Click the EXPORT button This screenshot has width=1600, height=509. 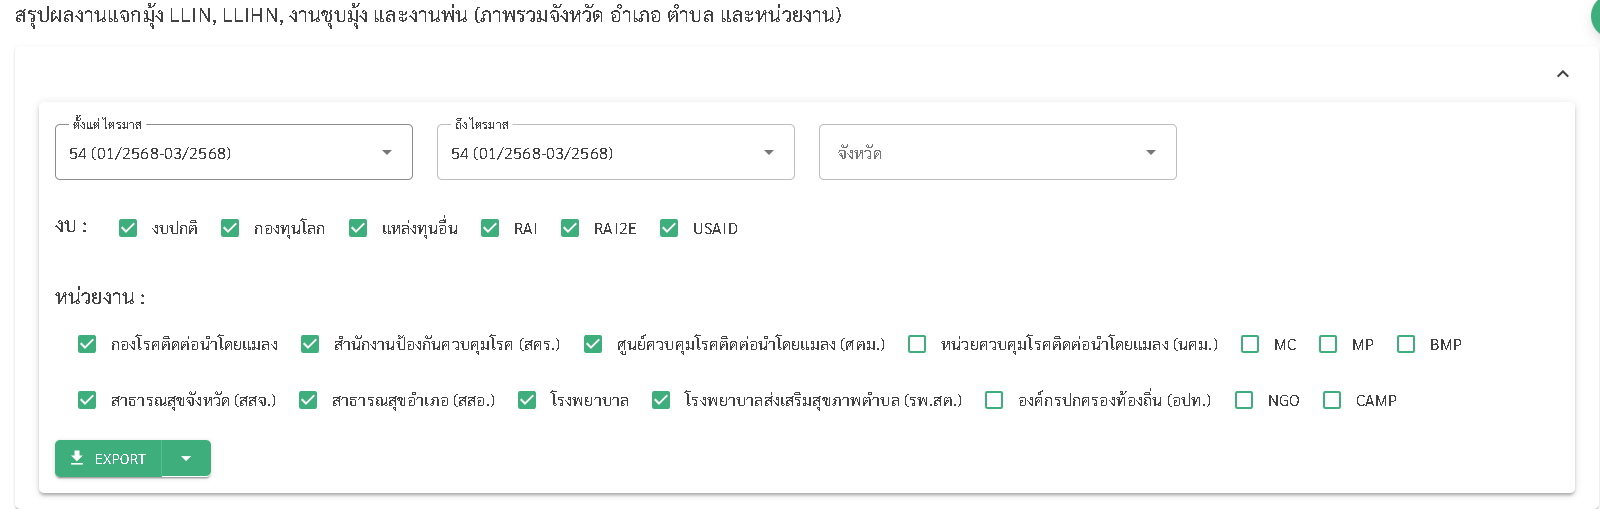click(108, 459)
